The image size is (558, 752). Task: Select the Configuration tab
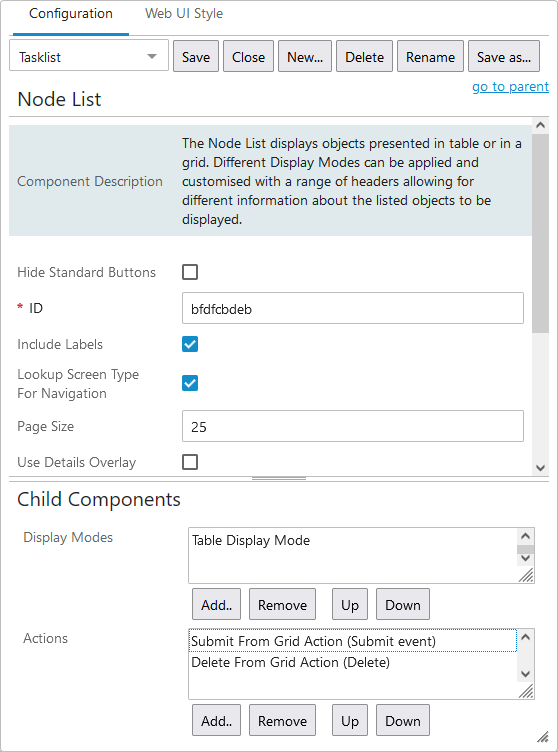point(71,13)
